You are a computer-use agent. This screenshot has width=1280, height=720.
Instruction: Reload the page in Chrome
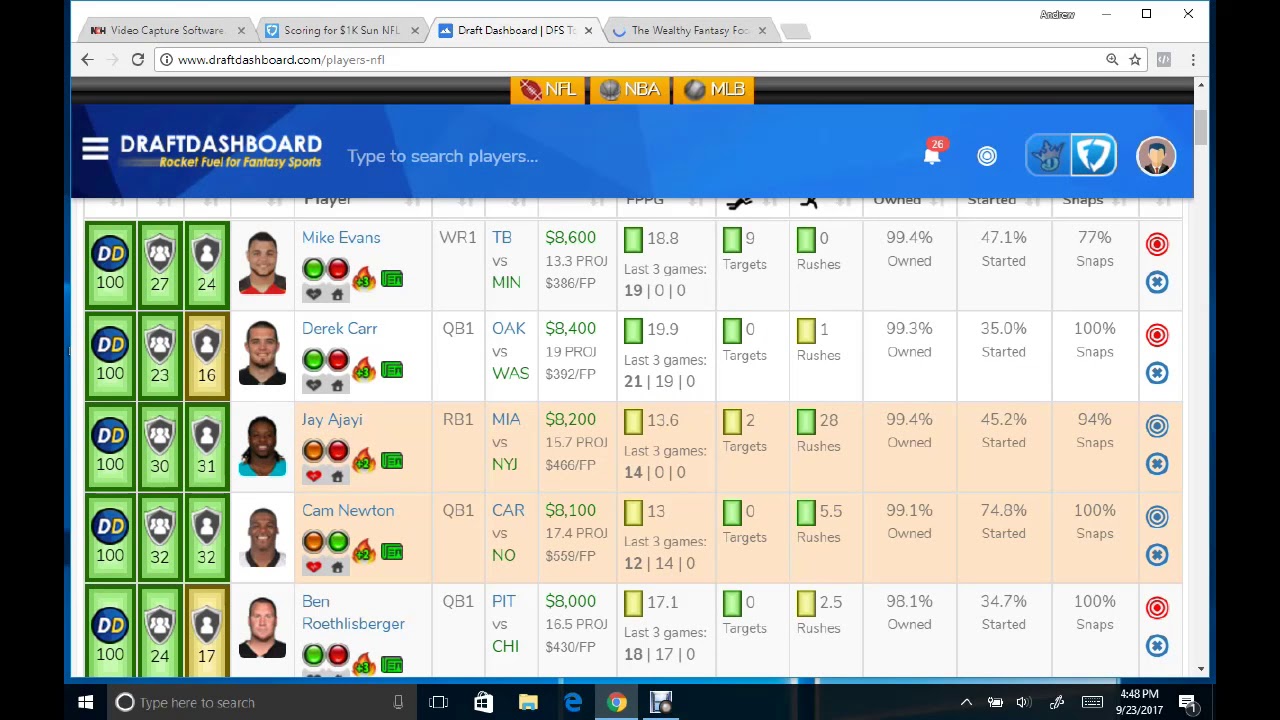point(138,60)
